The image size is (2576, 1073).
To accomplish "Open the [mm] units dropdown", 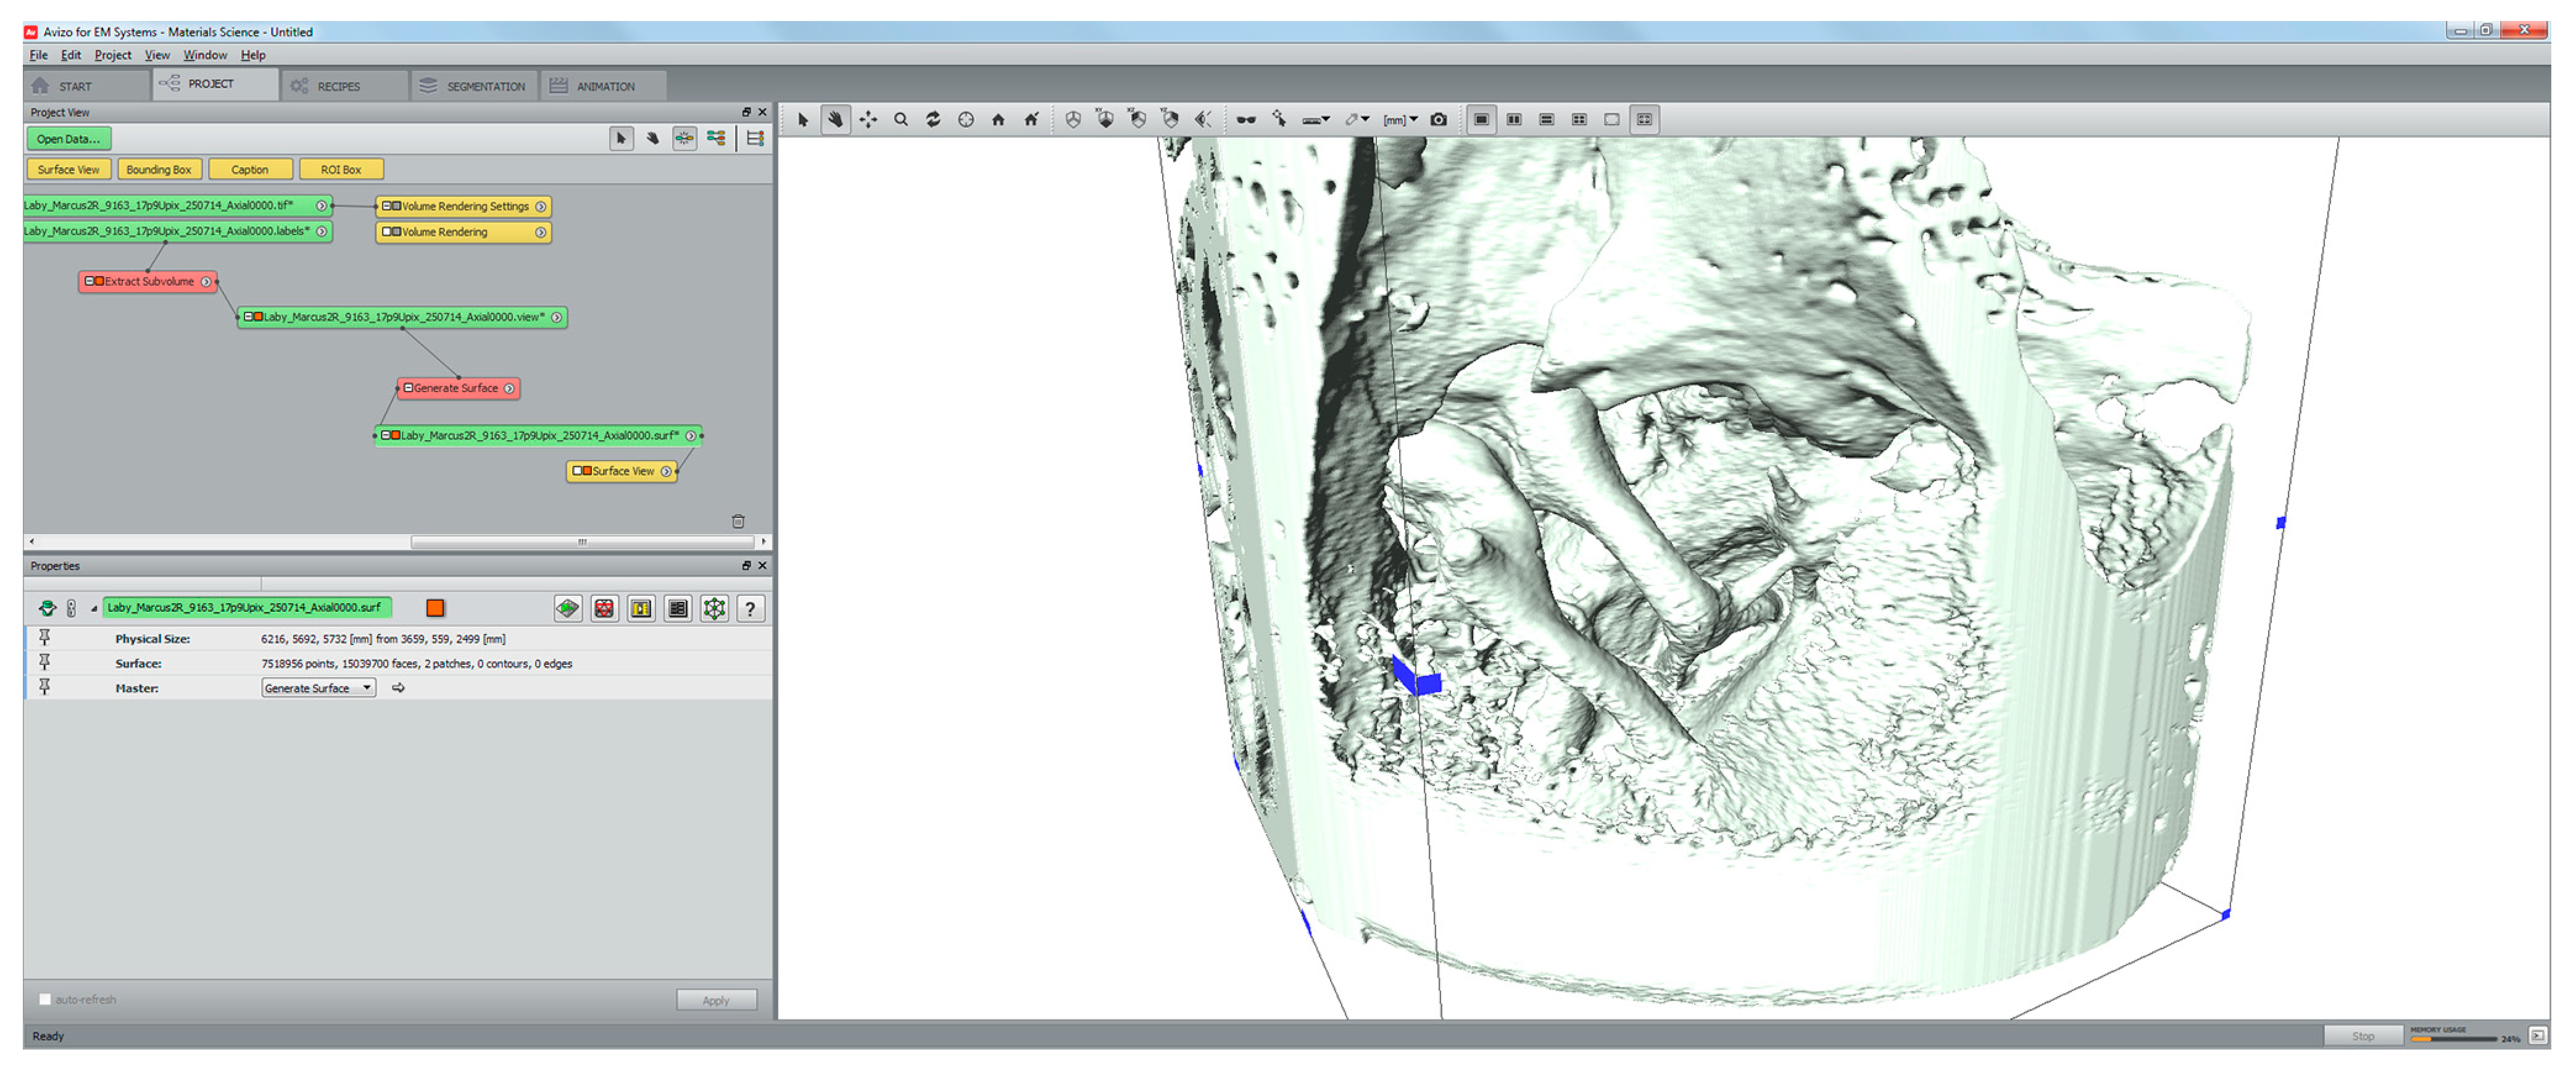I will (1400, 120).
